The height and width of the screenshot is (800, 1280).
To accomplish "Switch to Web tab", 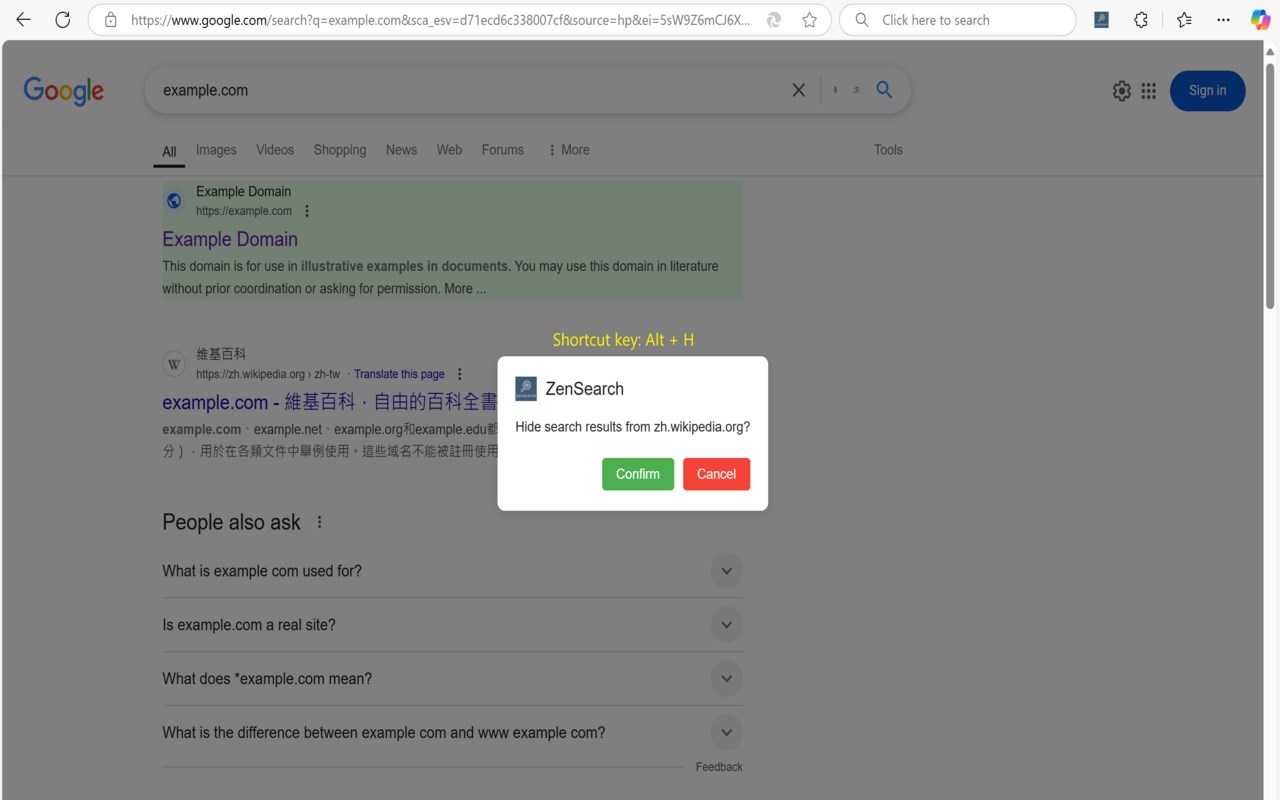I will 449,150.
